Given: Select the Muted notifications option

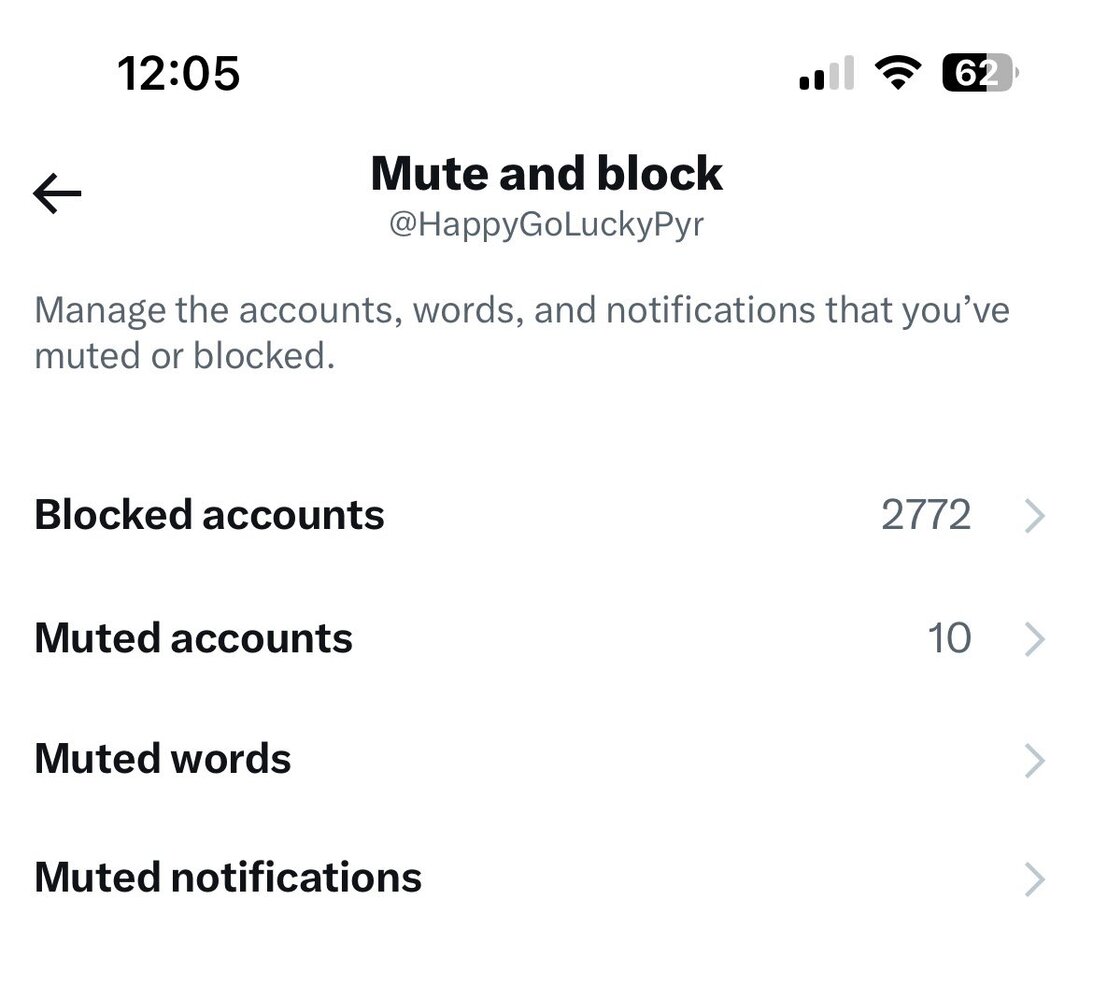Looking at the screenshot, I should point(228,878).
